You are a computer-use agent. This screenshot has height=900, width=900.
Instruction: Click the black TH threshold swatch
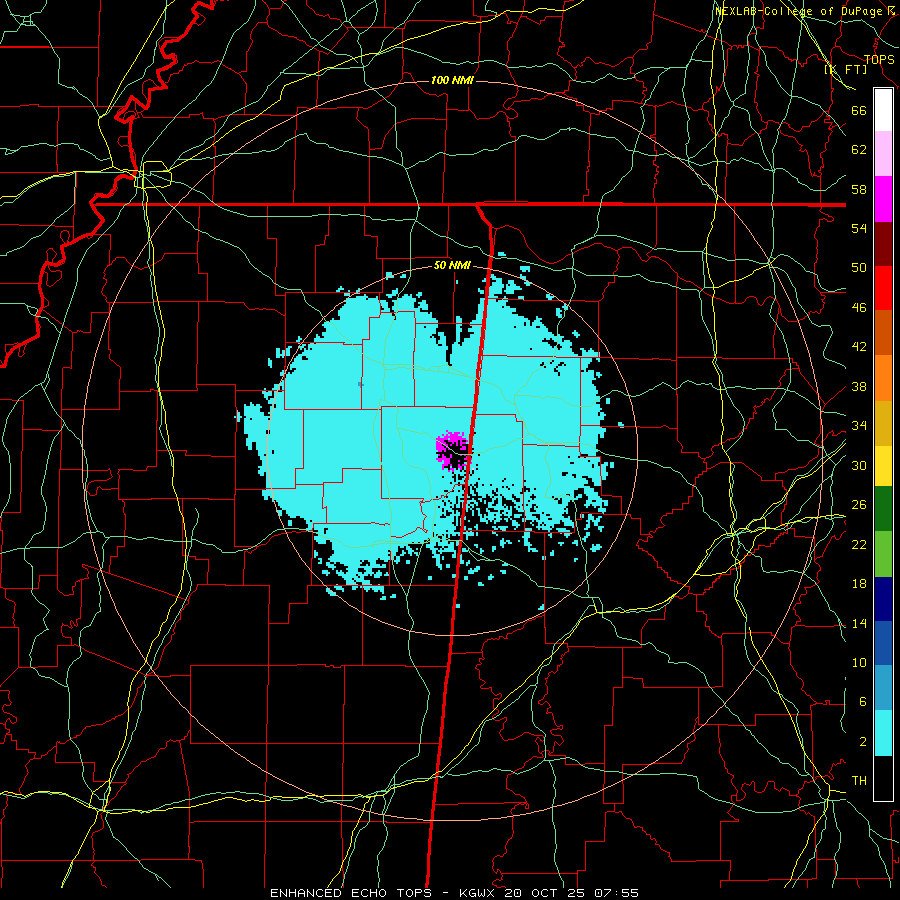point(883,778)
